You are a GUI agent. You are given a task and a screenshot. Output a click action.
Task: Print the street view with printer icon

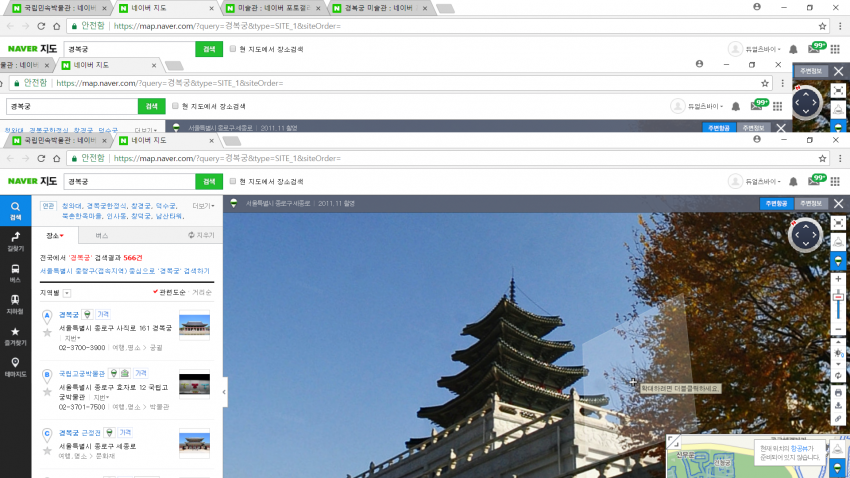[838, 392]
